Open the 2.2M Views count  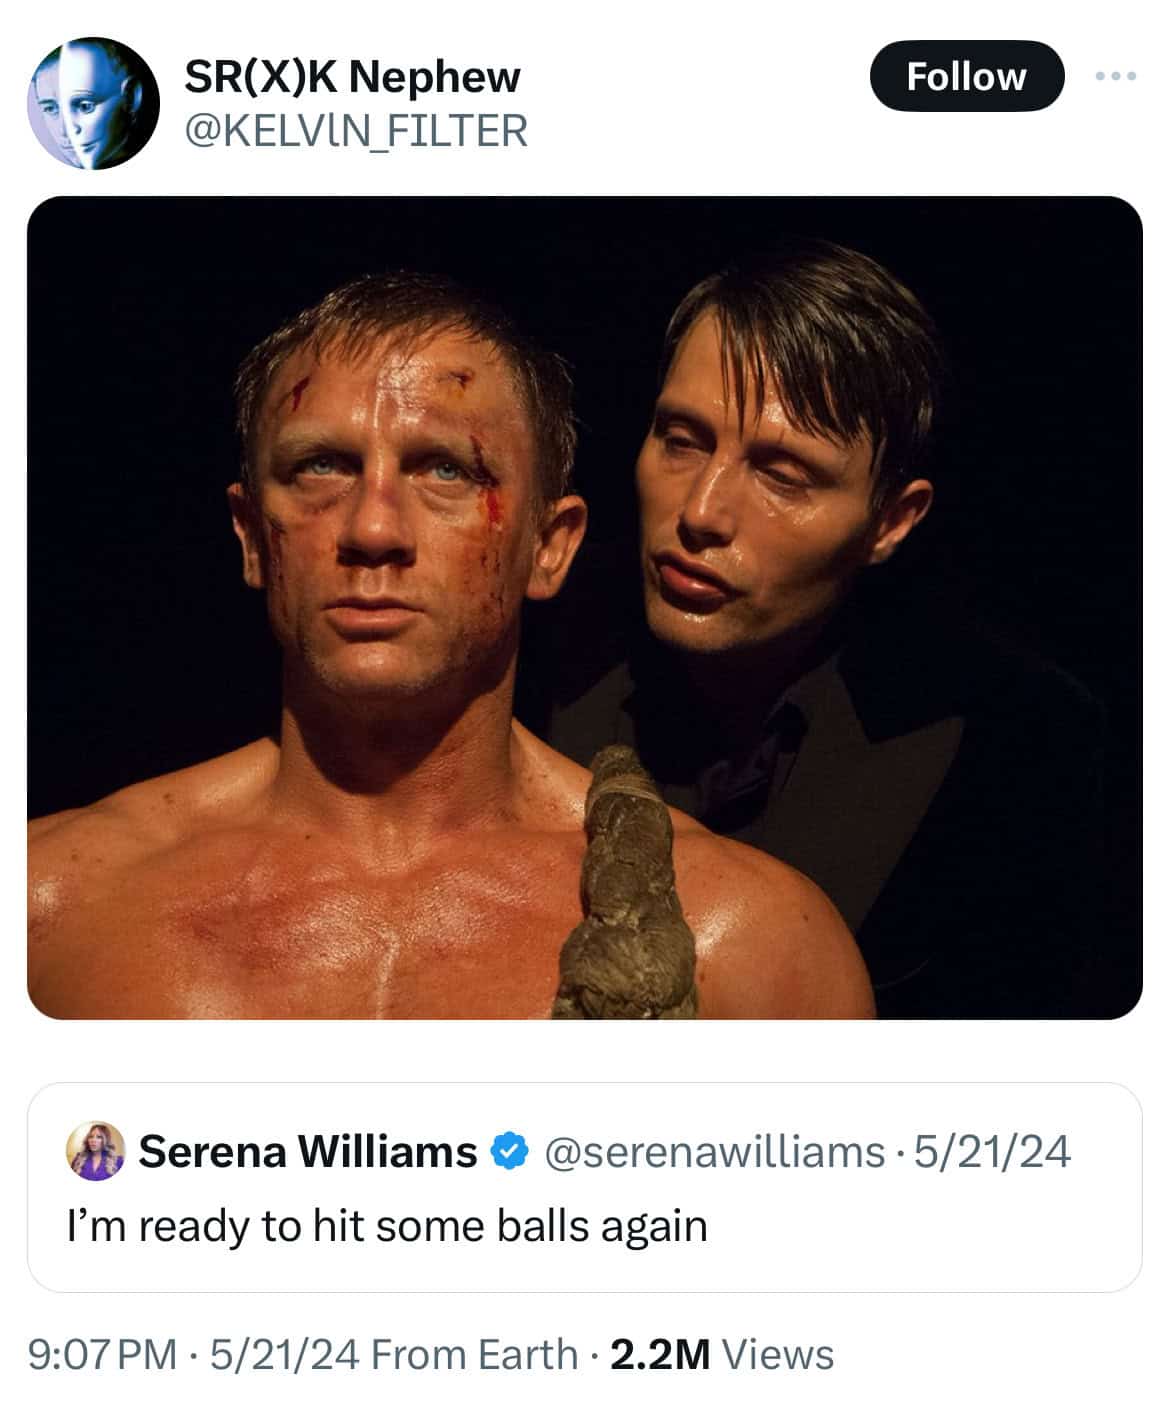pos(721,1355)
